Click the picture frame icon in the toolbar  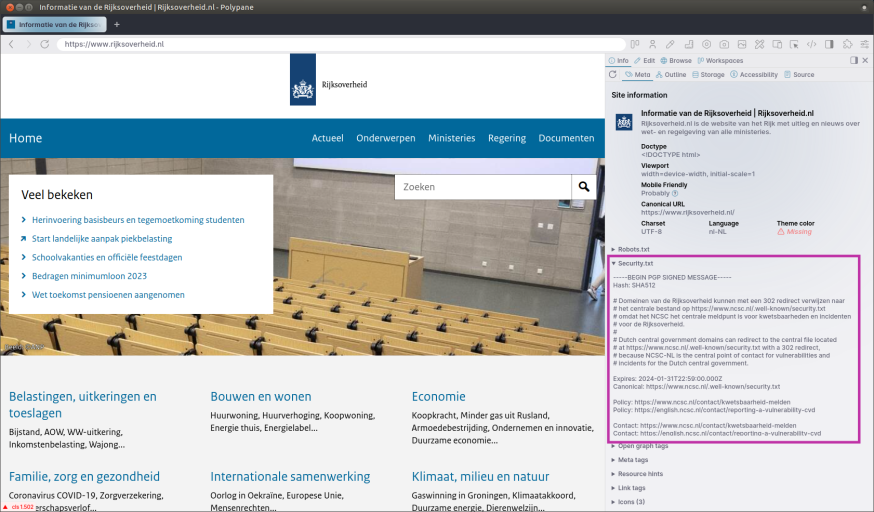click(x=742, y=44)
